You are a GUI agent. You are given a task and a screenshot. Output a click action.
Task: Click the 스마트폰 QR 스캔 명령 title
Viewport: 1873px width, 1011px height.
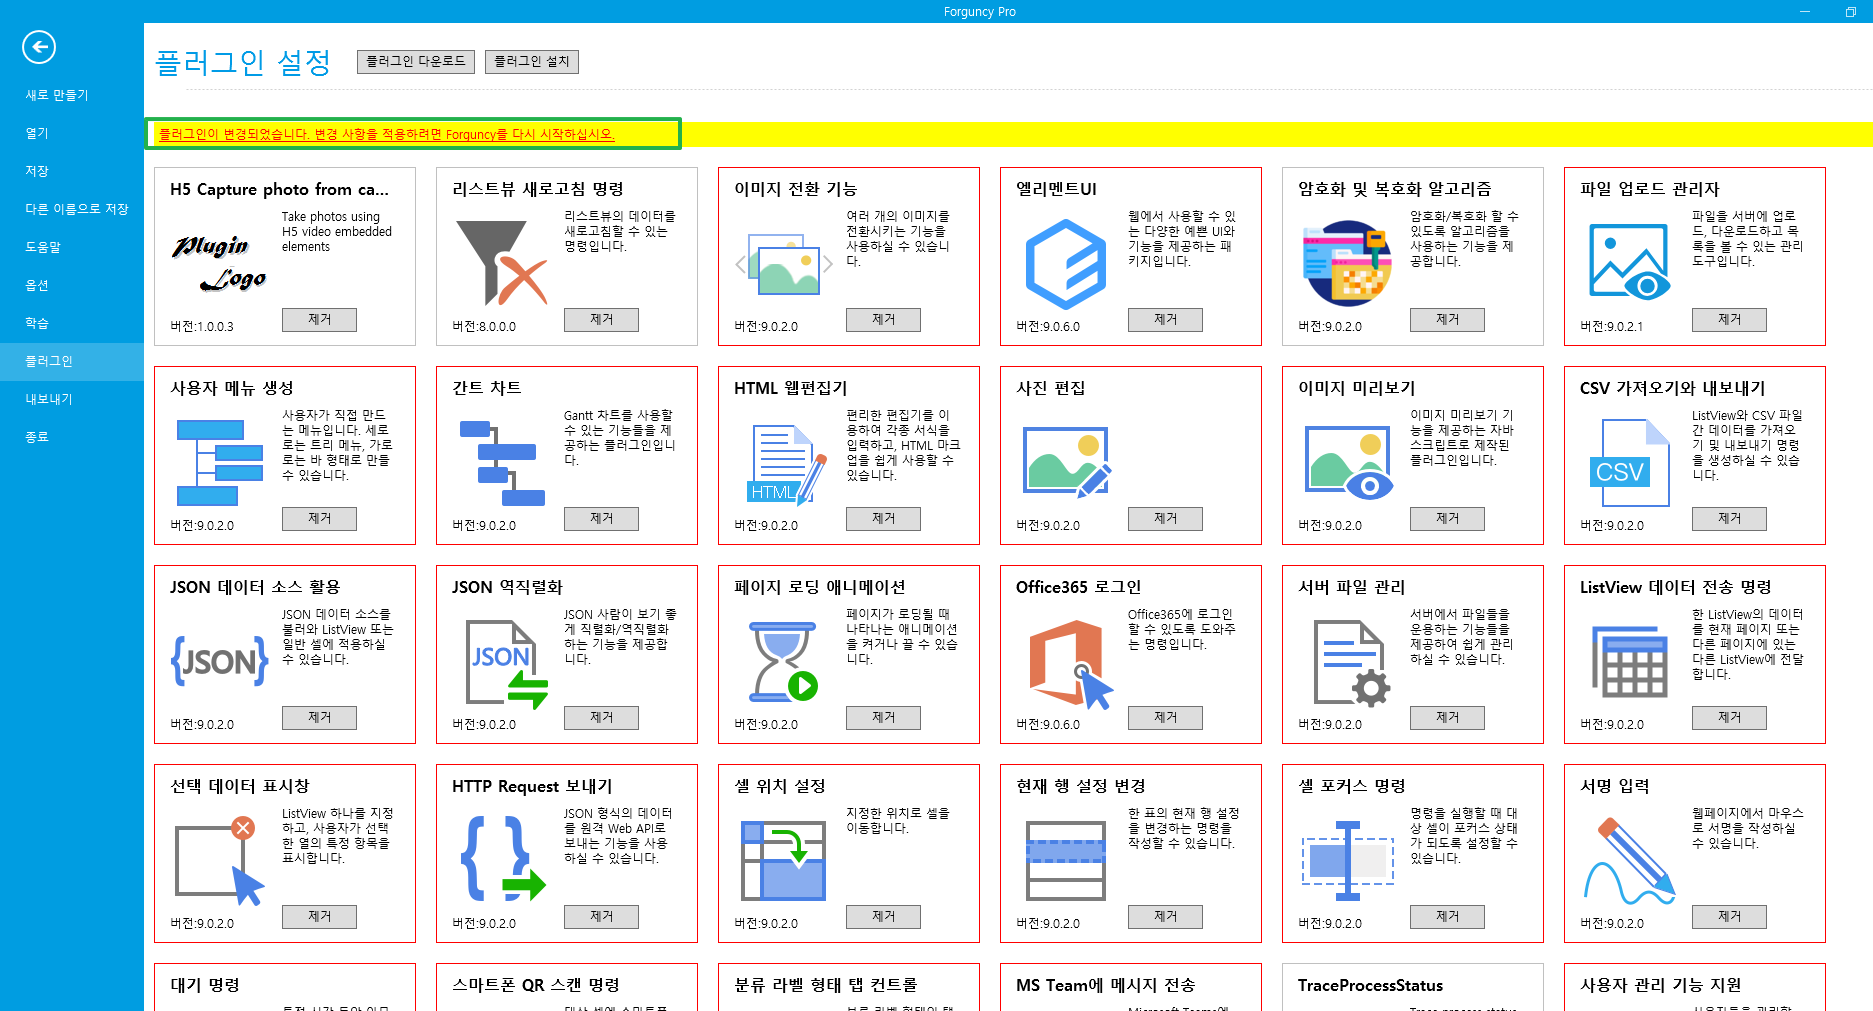click(x=536, y=985)
